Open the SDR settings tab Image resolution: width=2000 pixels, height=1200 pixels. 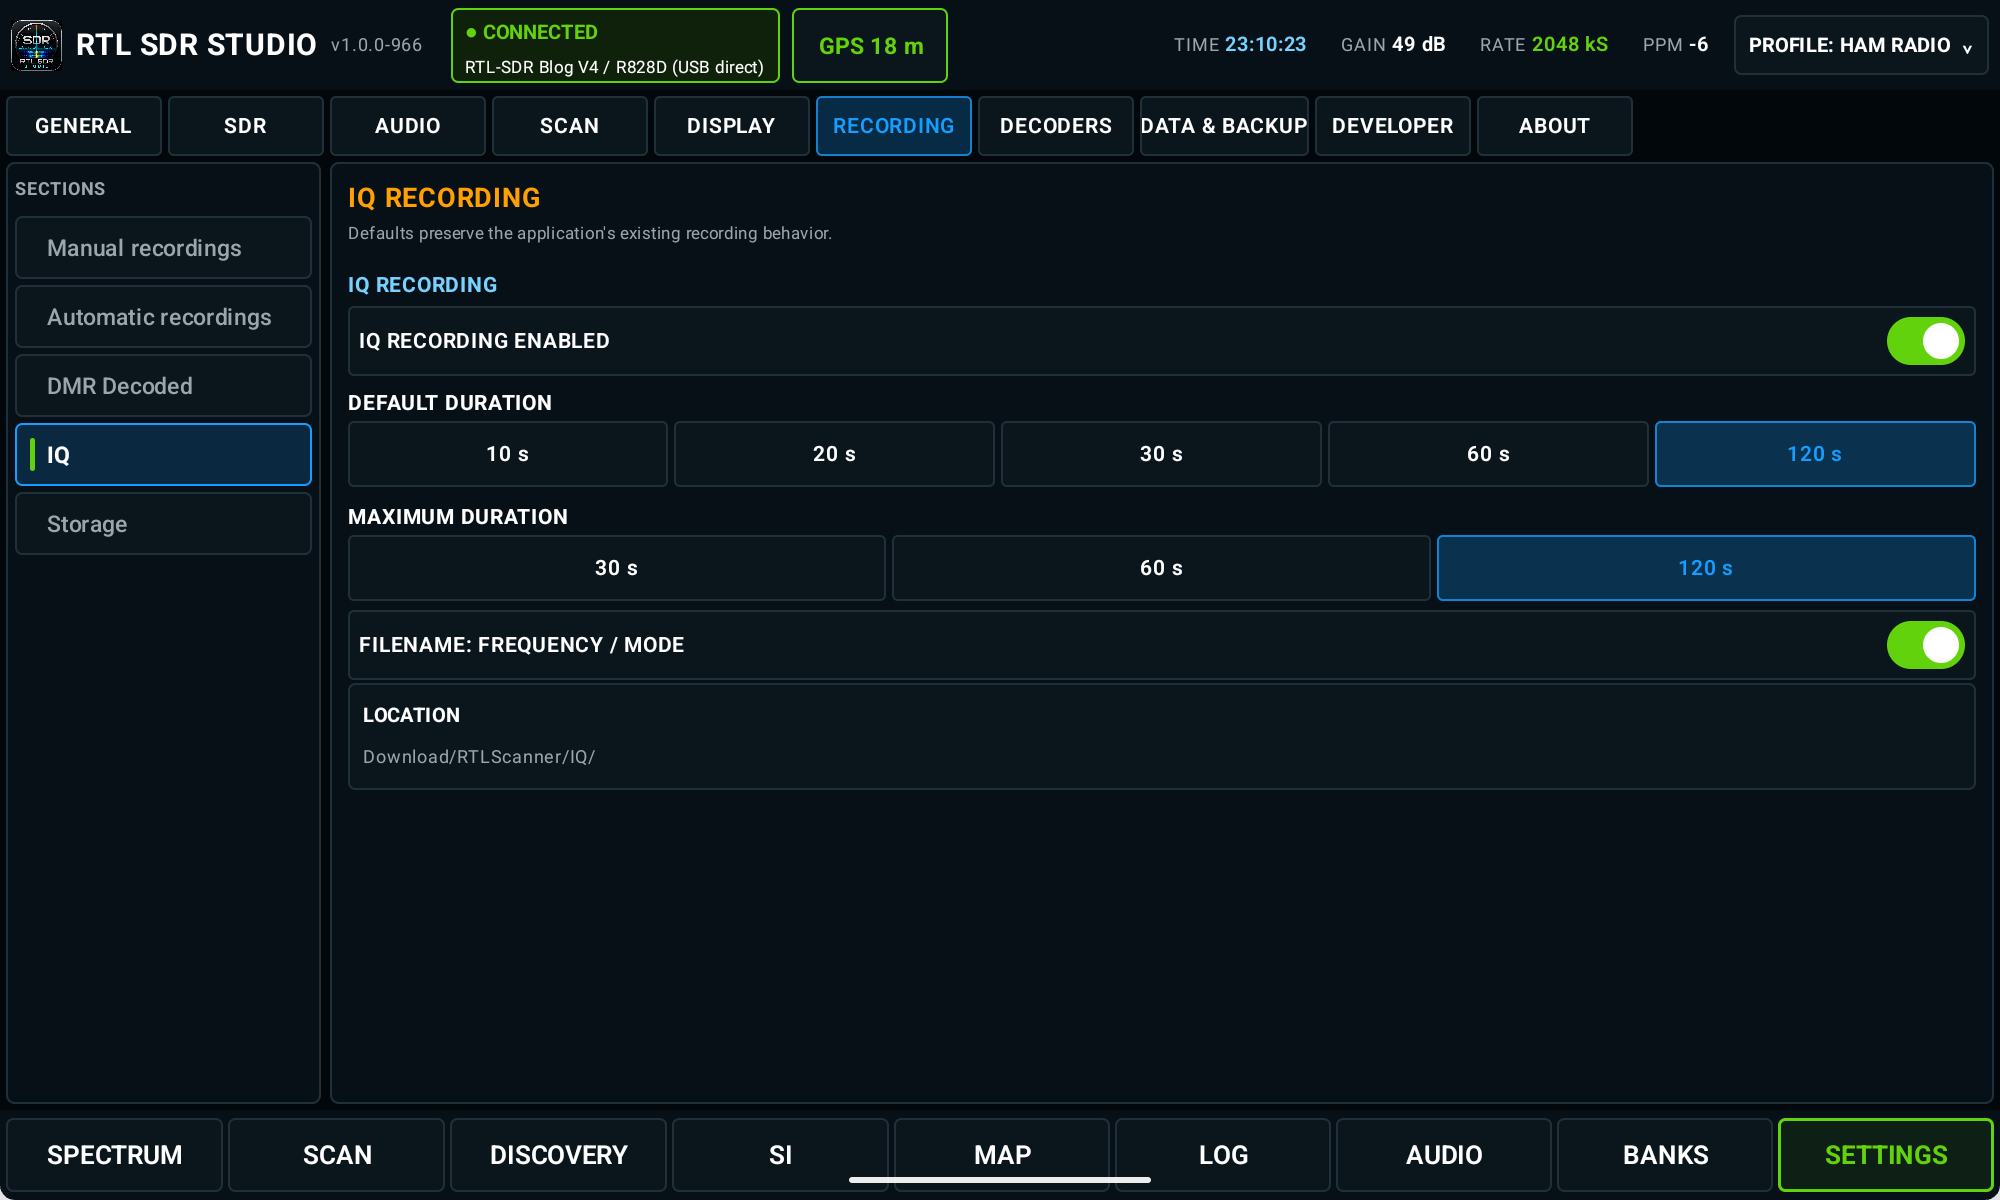click(245, 126)
